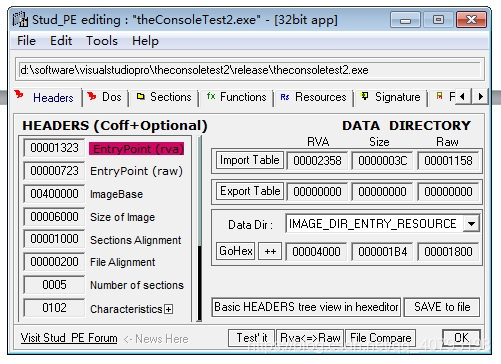This screenshot has height=364, width=501.
Task: Click File Alignment value 00000200
Action: 54,262
